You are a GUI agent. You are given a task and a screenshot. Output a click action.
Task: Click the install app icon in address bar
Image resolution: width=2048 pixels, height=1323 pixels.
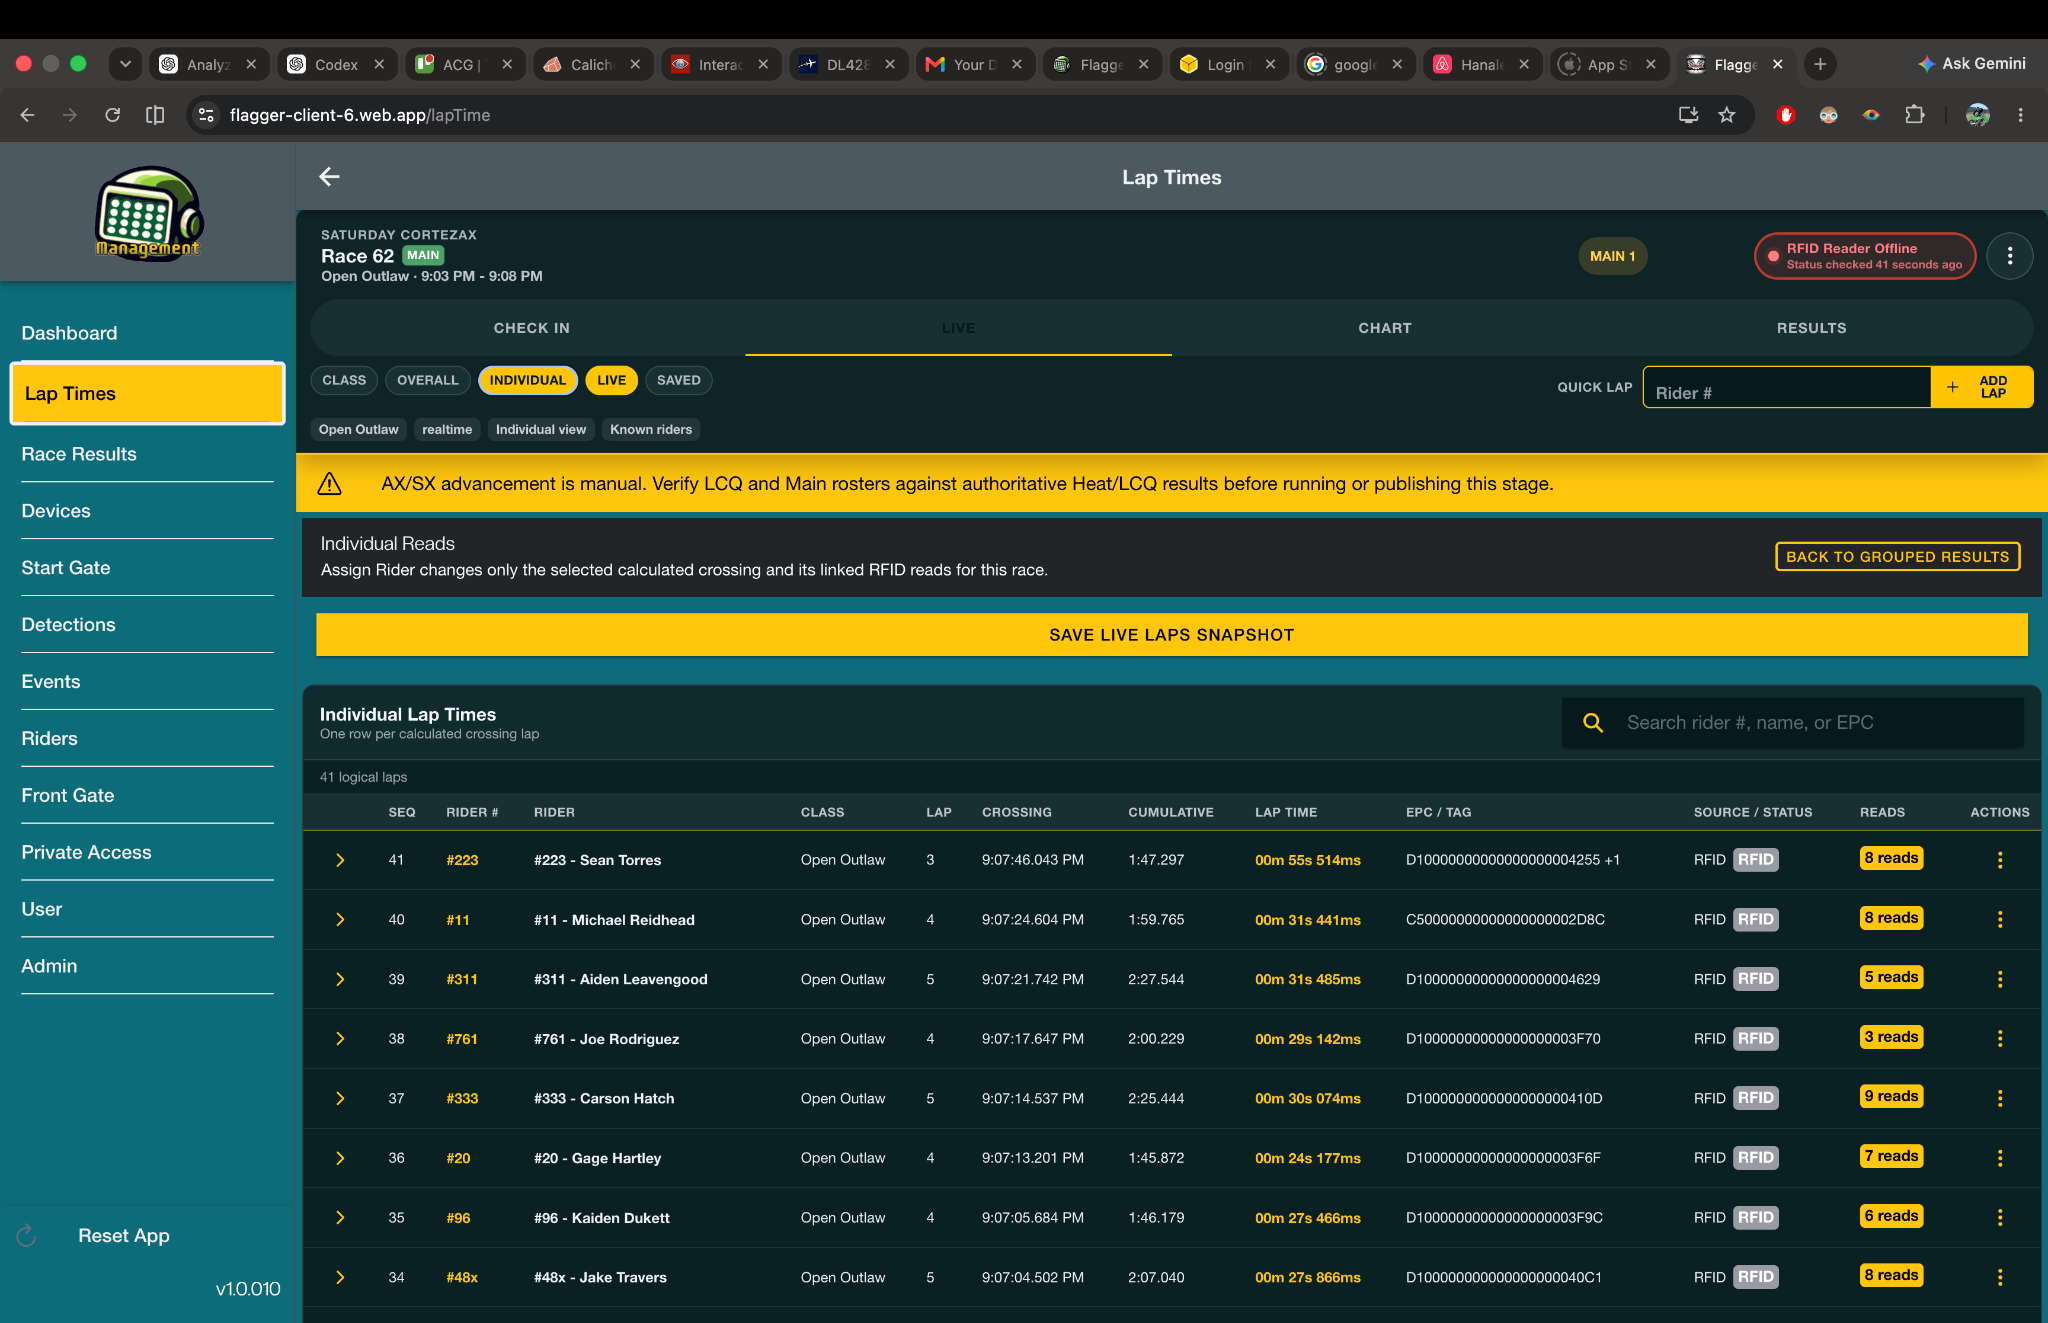[1688, 115]
